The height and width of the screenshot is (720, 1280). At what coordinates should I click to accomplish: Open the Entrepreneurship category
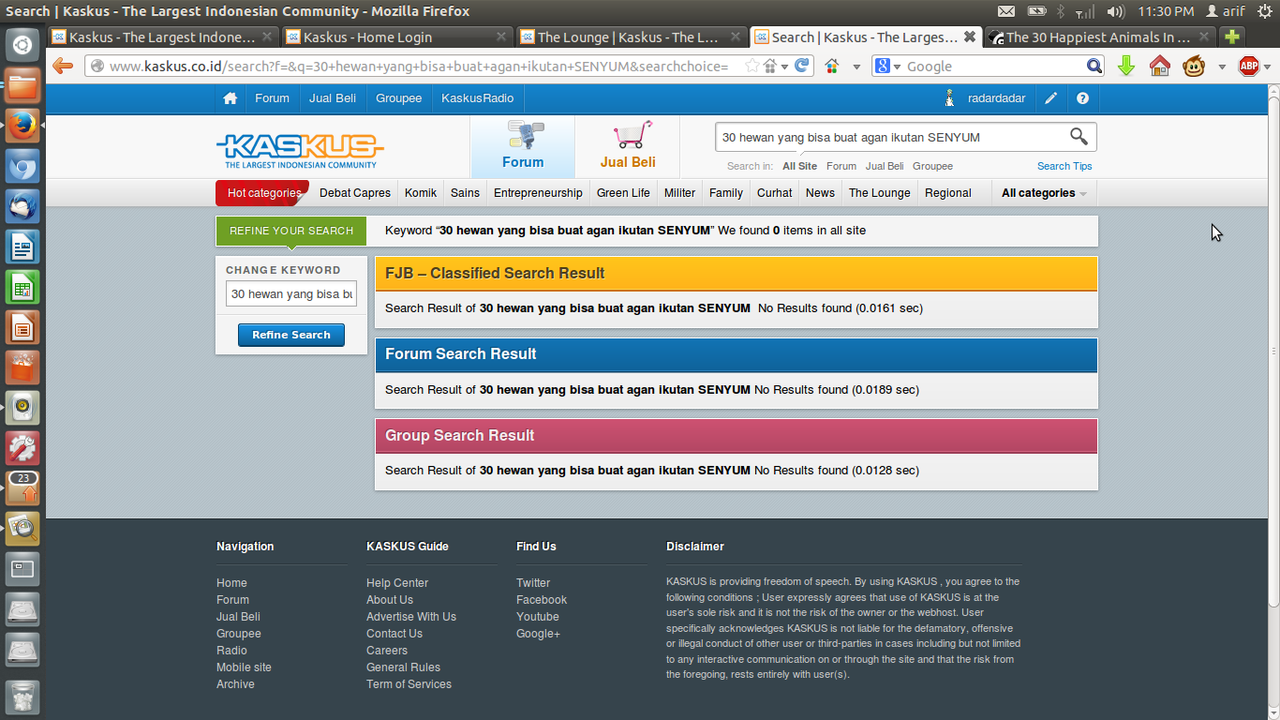538,193
